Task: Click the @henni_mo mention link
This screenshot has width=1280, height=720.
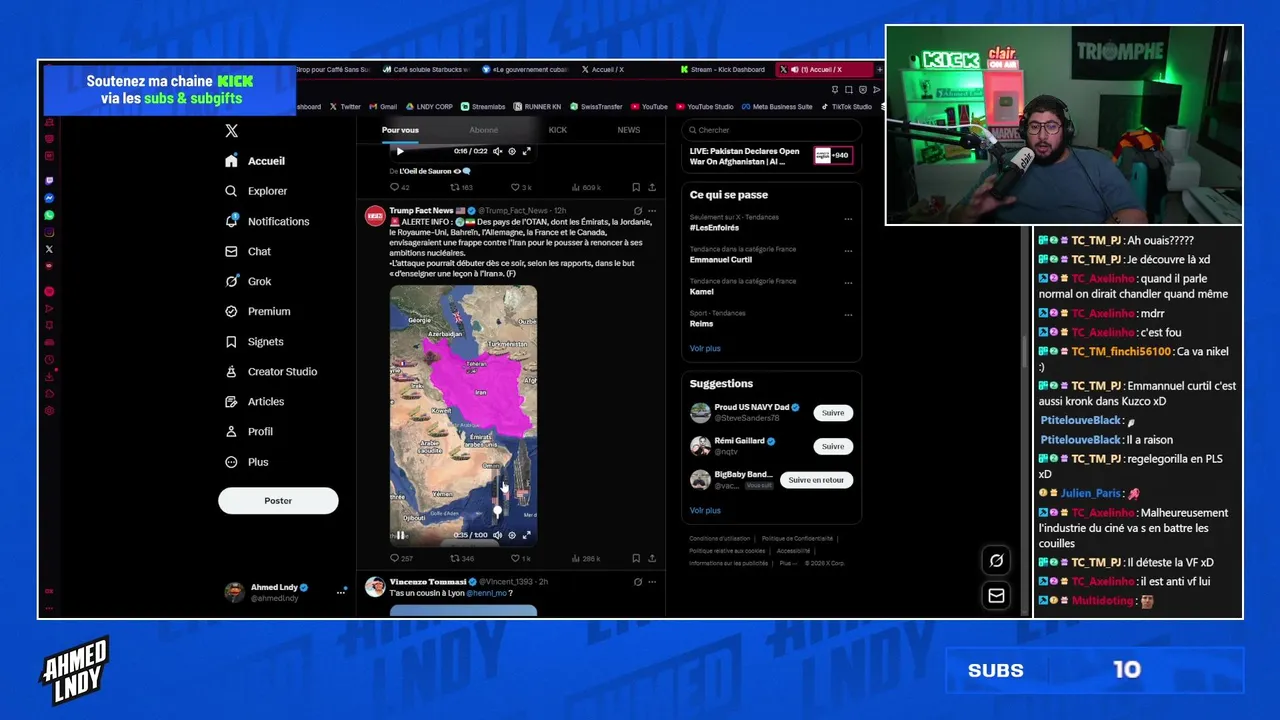Action: pyautogui.click(x=486, y=593)
